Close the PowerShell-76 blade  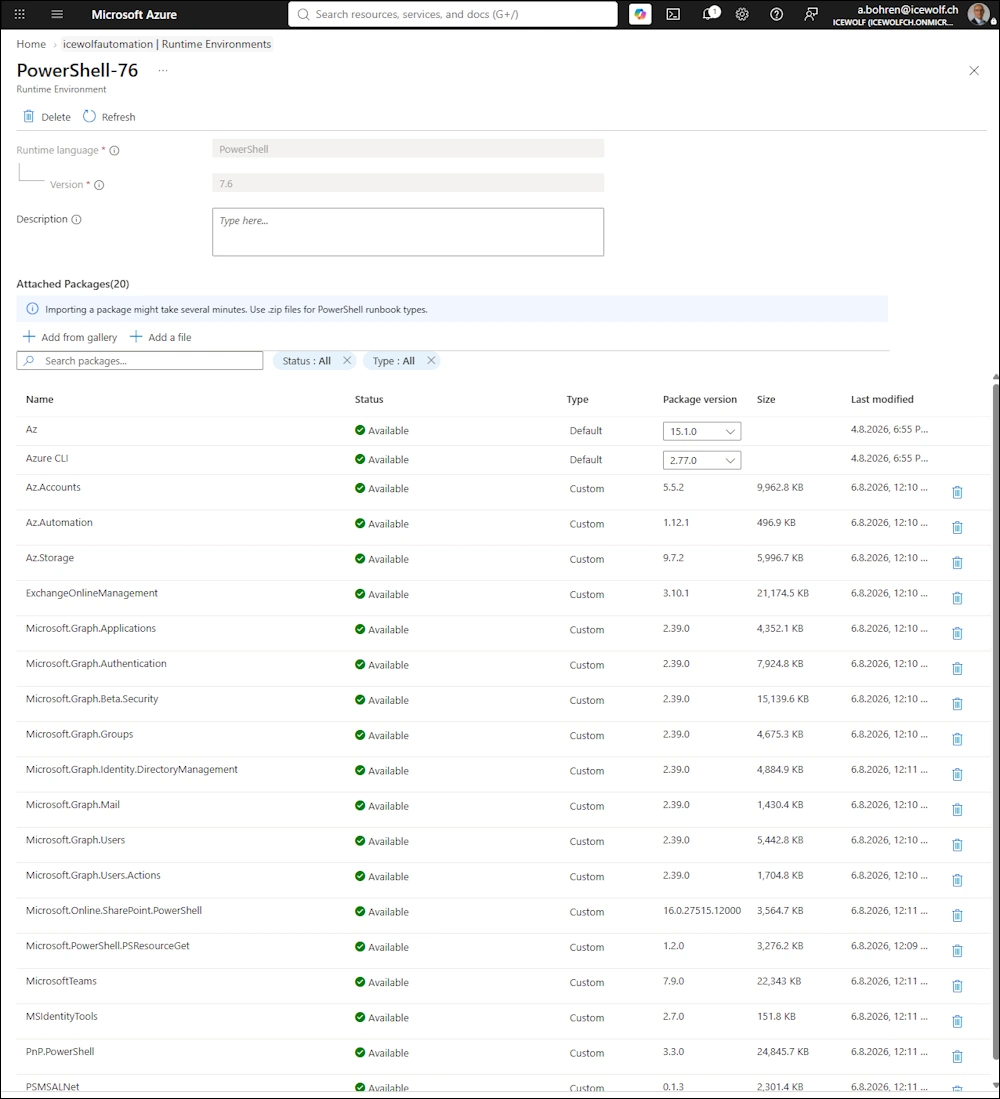tap(973, 71)
